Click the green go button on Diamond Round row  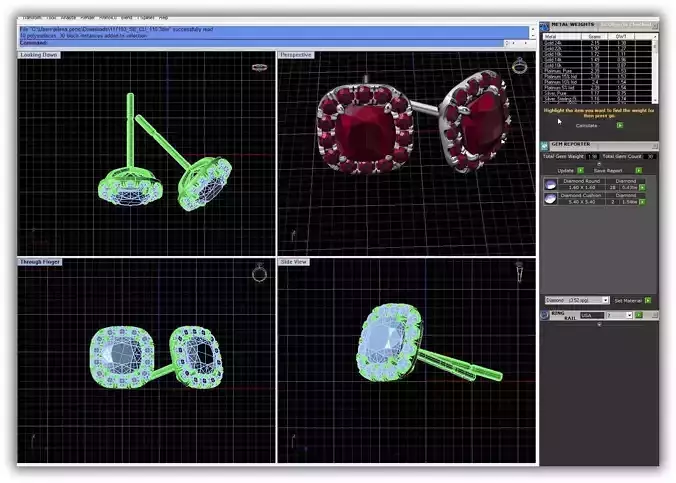(x=642, y=188)
